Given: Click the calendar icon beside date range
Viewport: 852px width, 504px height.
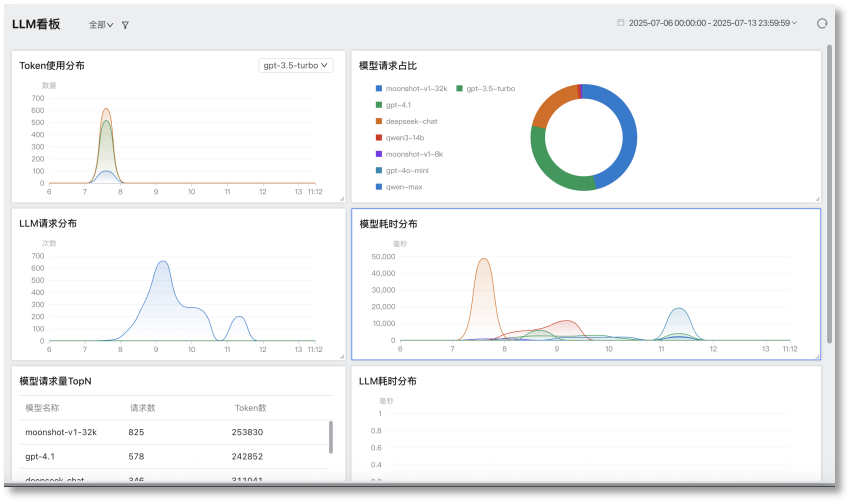Looking at the screenshot, I should coord(621,22).
